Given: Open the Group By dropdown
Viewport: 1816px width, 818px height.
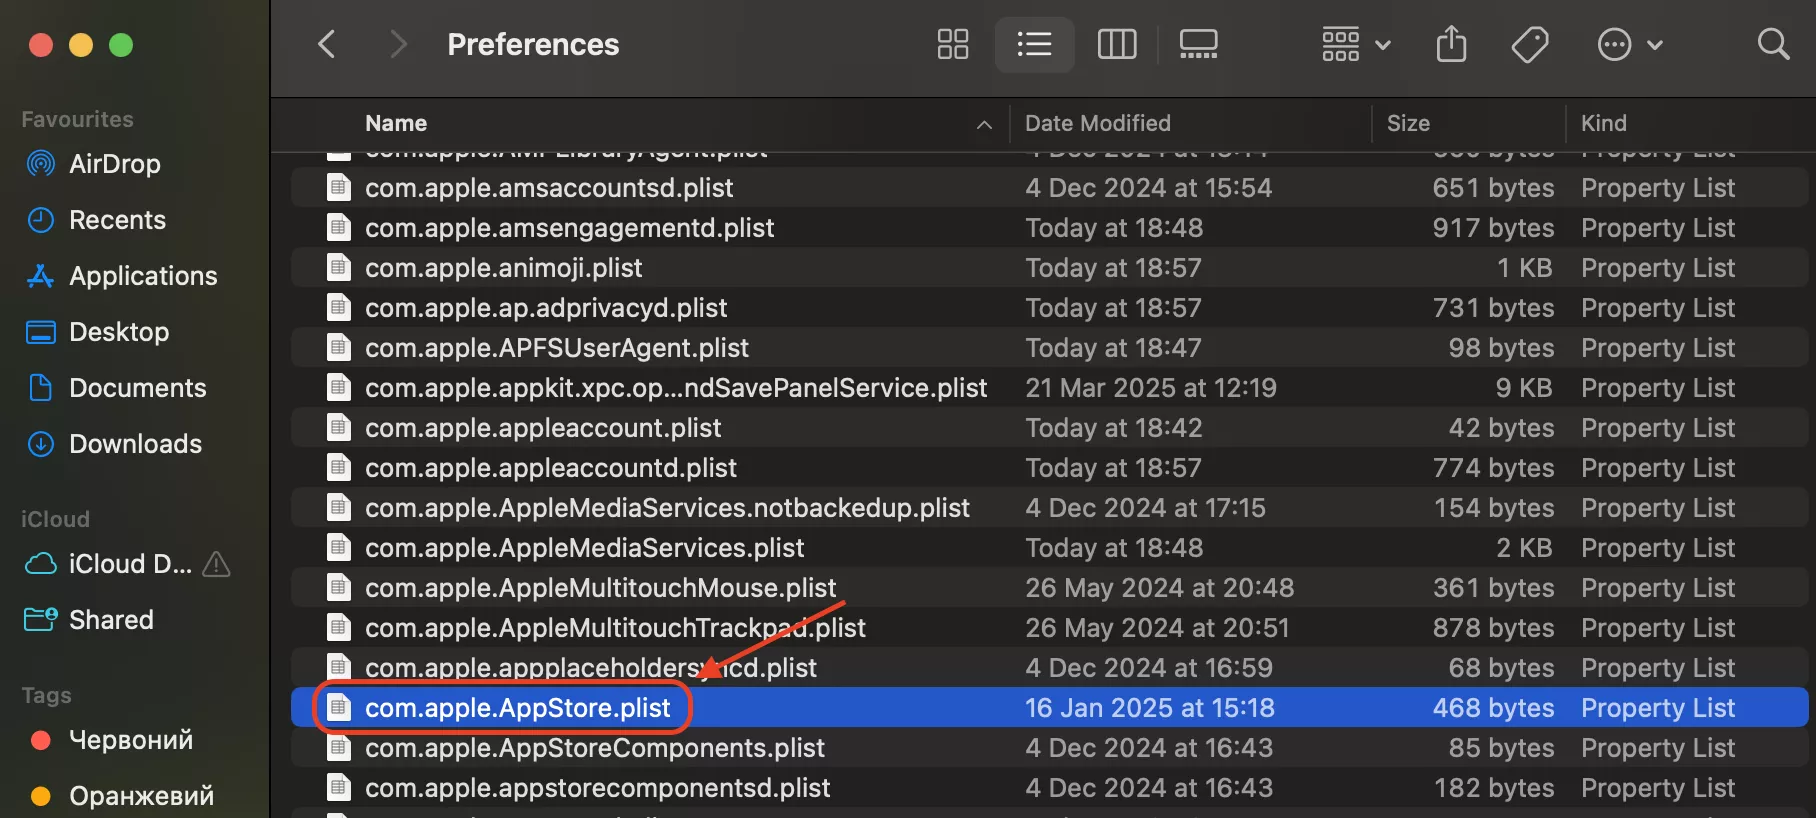Looking at the screenshot, I should [x=1356, y=44].
